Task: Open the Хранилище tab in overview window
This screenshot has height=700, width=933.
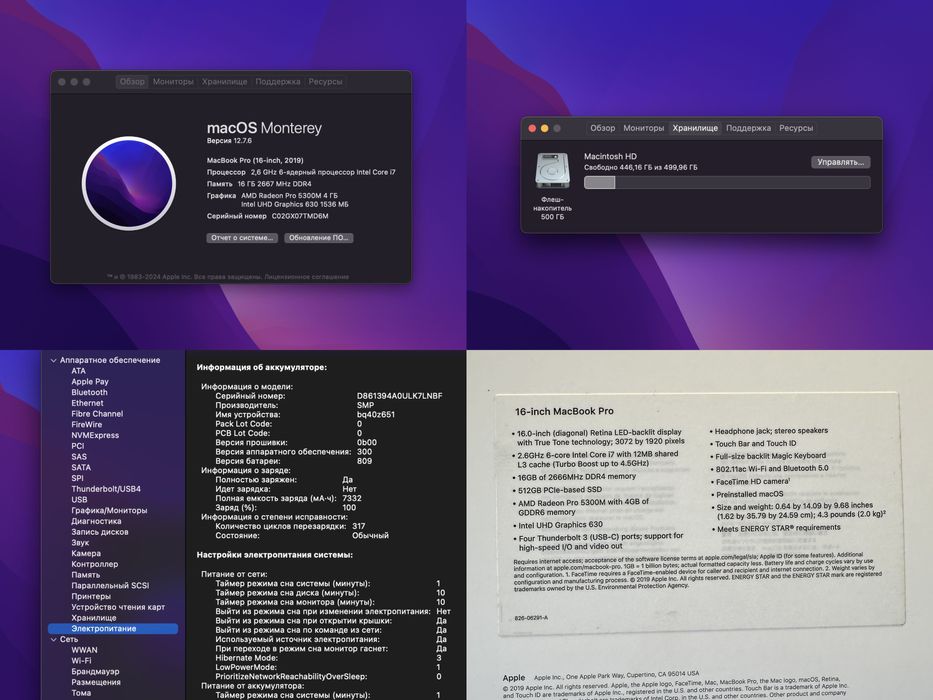Action: pos(224,82)
